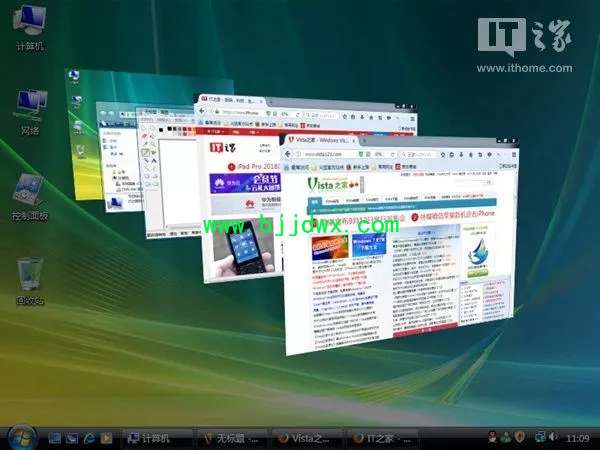Click the network tray icon
600x450 pixels.
click(540, 436)
